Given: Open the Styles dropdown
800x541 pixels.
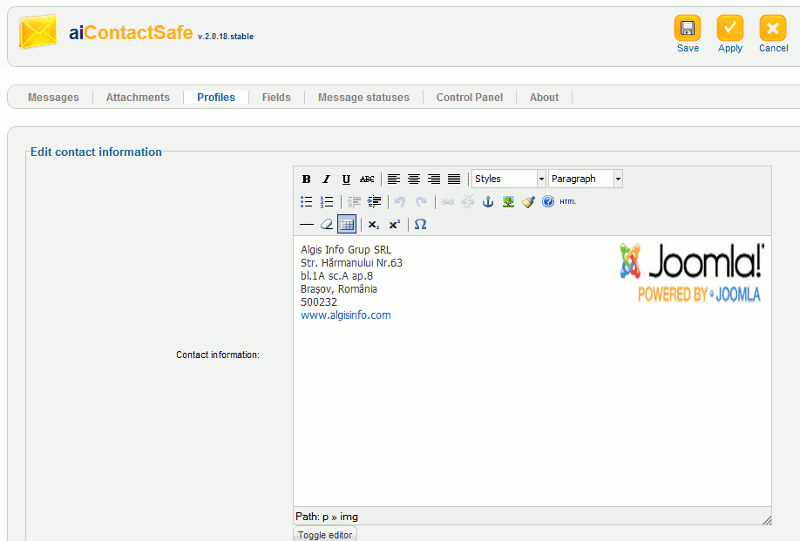Looking at the screenshot, I should point(509,179).
